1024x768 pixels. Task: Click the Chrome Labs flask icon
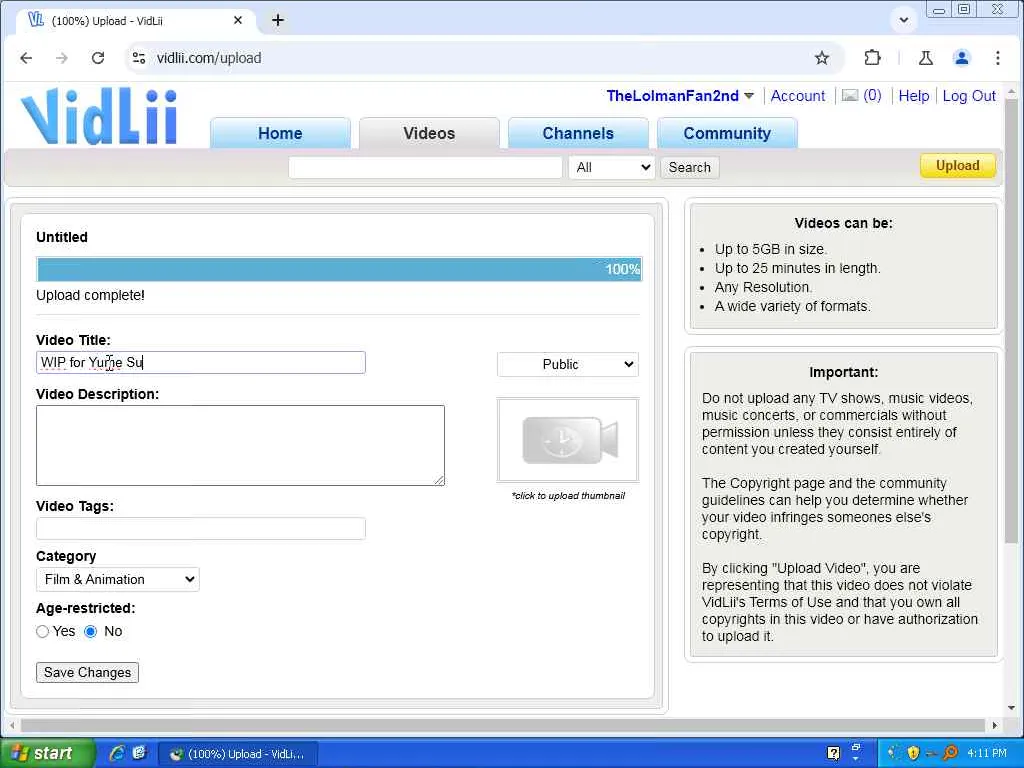pyautogui.click(x=925, y=58)
